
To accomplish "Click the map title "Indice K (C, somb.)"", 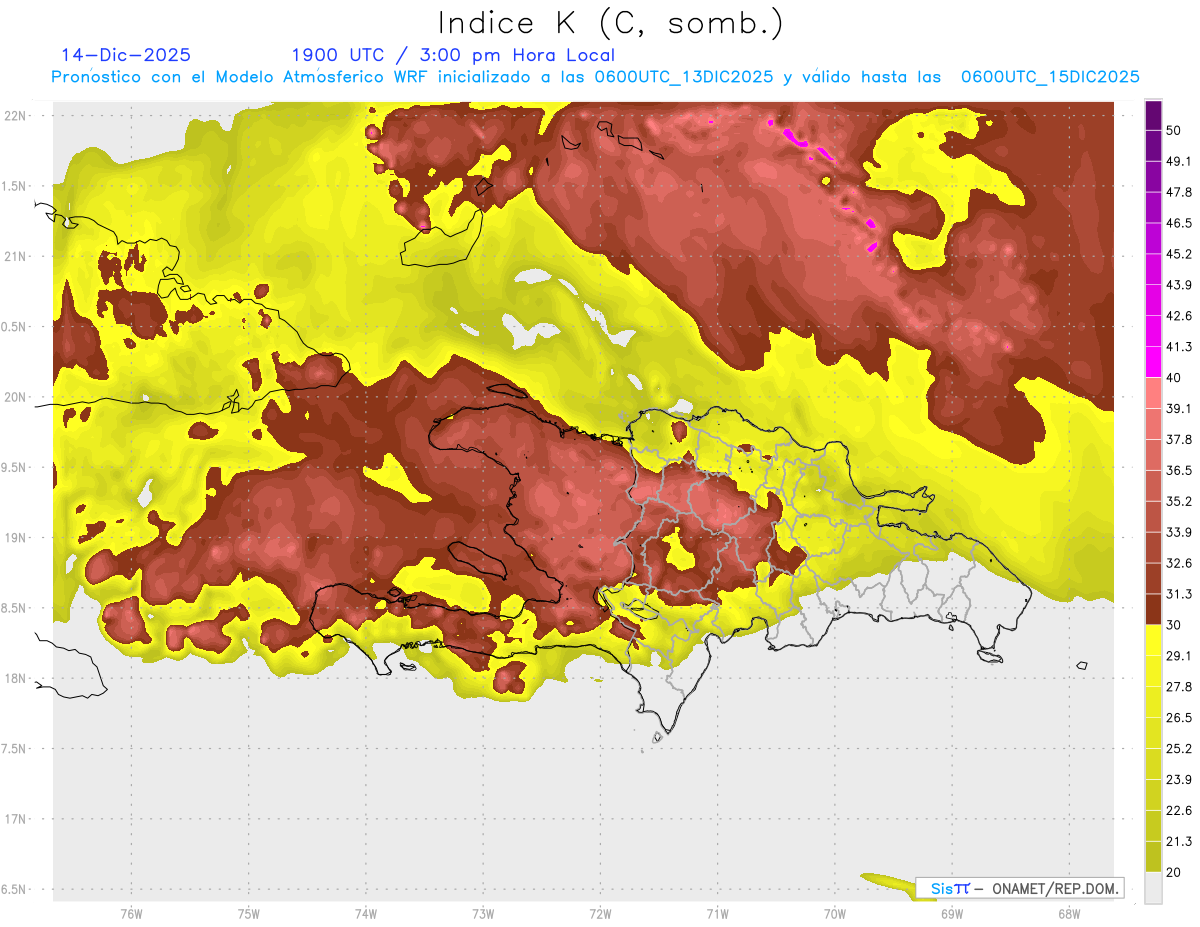I will pyautogui.click(x=611, y=23).
